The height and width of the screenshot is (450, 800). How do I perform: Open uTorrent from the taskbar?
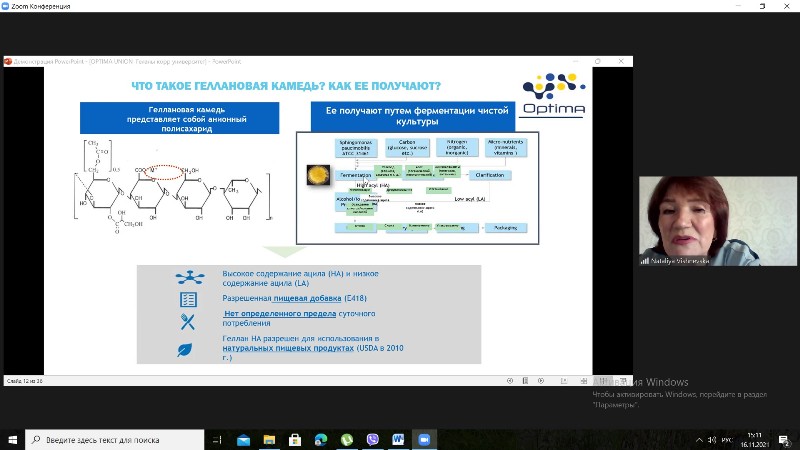(x=347, y=440)
